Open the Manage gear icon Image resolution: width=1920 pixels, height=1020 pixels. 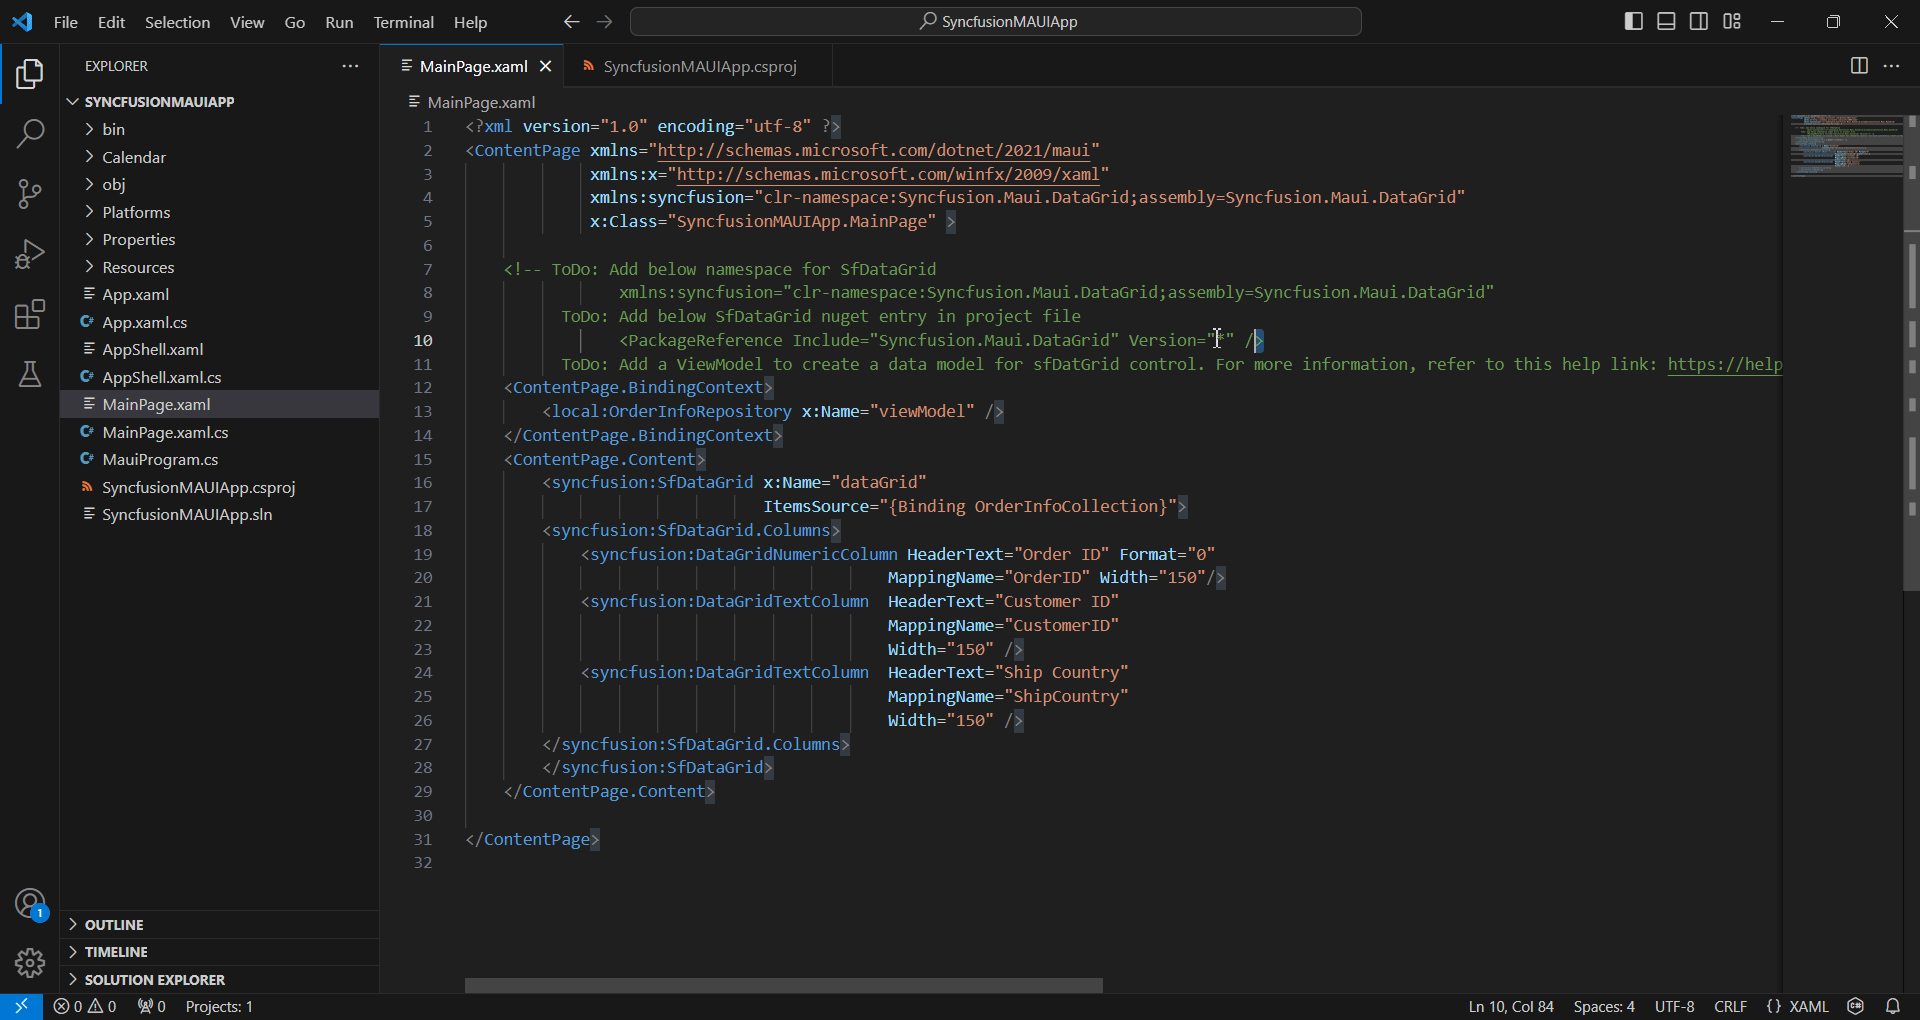pos(30,963)
